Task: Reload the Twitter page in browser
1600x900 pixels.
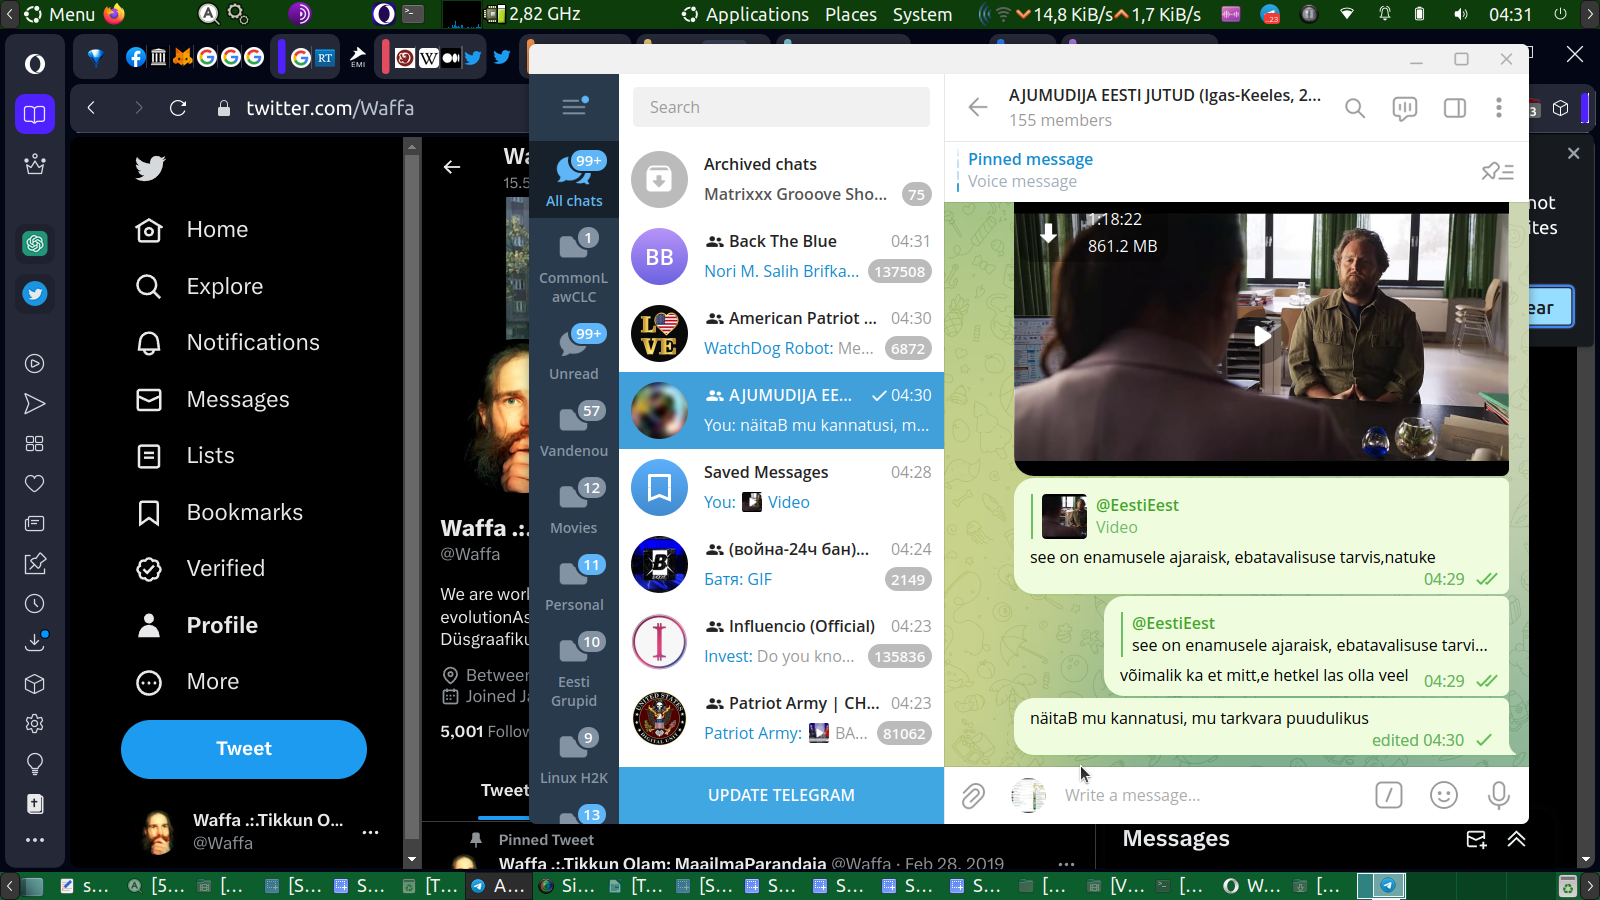Action: 178,108
